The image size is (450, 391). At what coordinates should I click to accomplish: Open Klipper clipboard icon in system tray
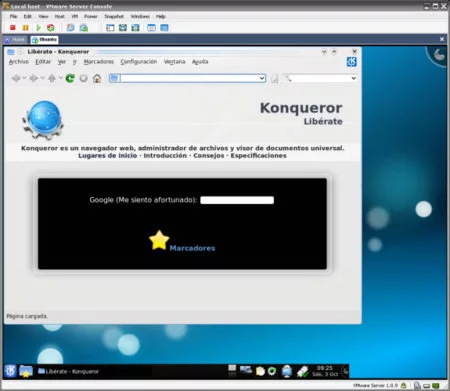coord(260,371)
